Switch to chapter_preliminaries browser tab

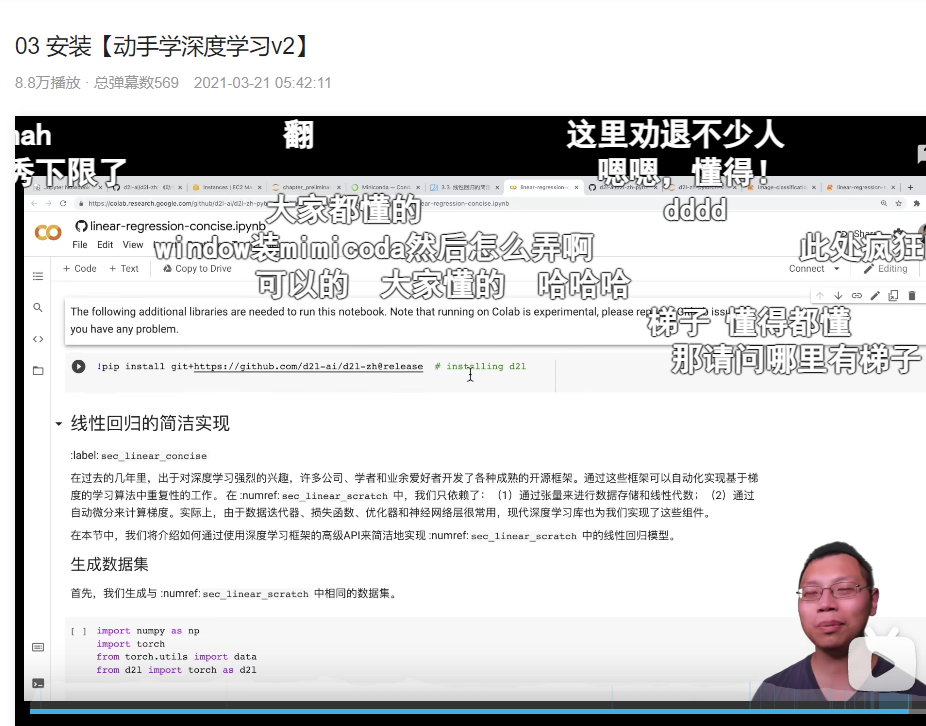coord(306,187)
